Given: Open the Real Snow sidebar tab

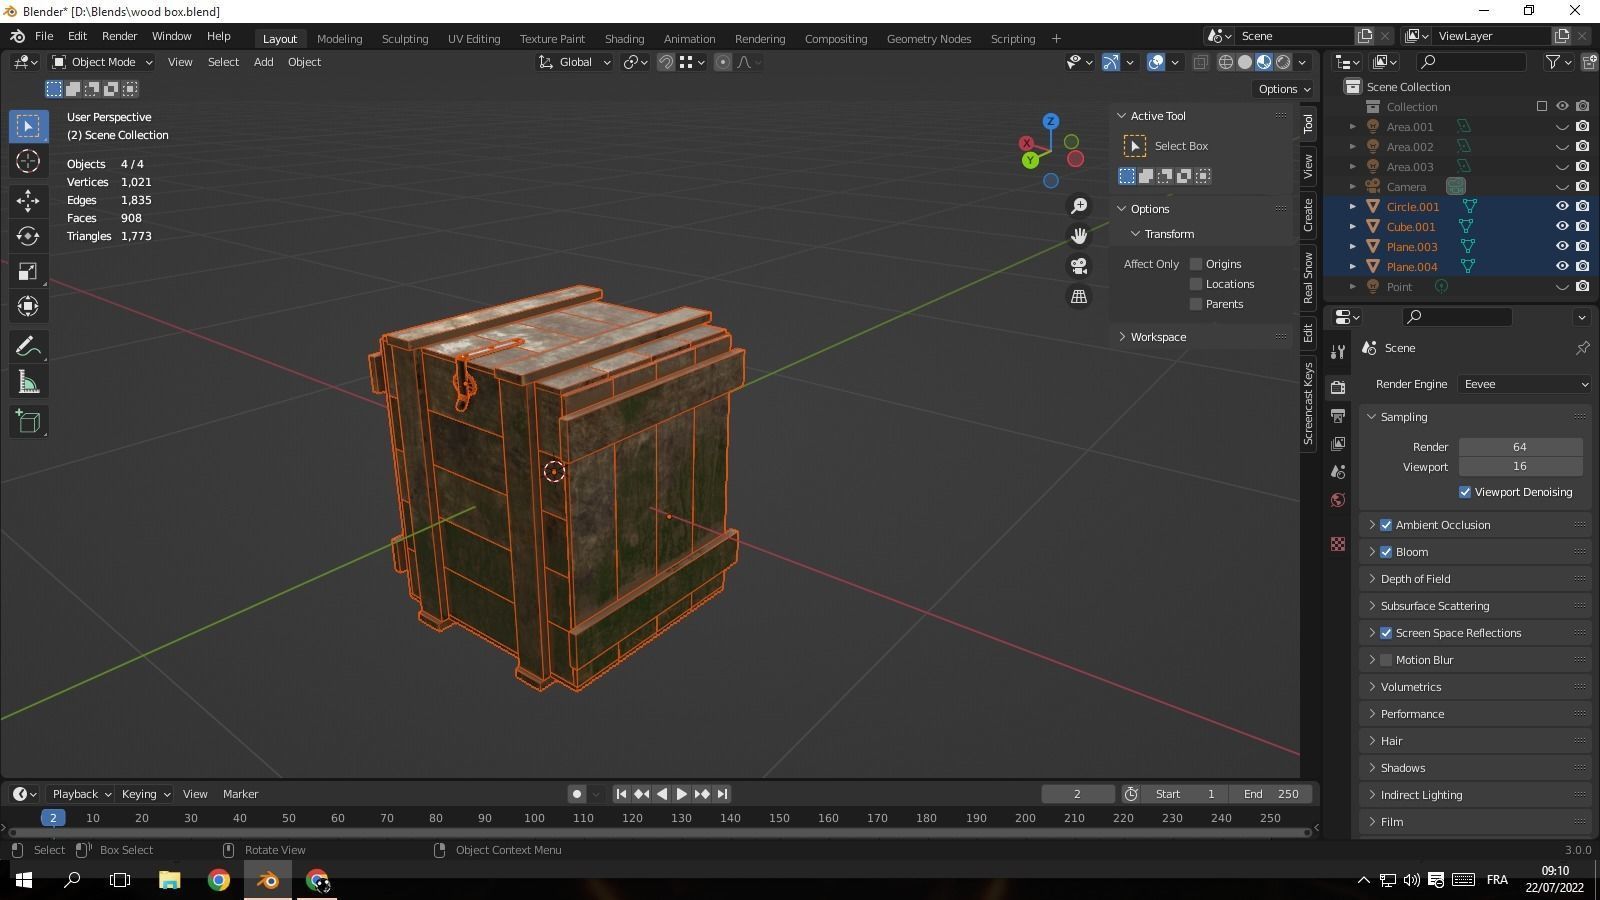Looking at the screenshot, I should (x=1308, y=278).
